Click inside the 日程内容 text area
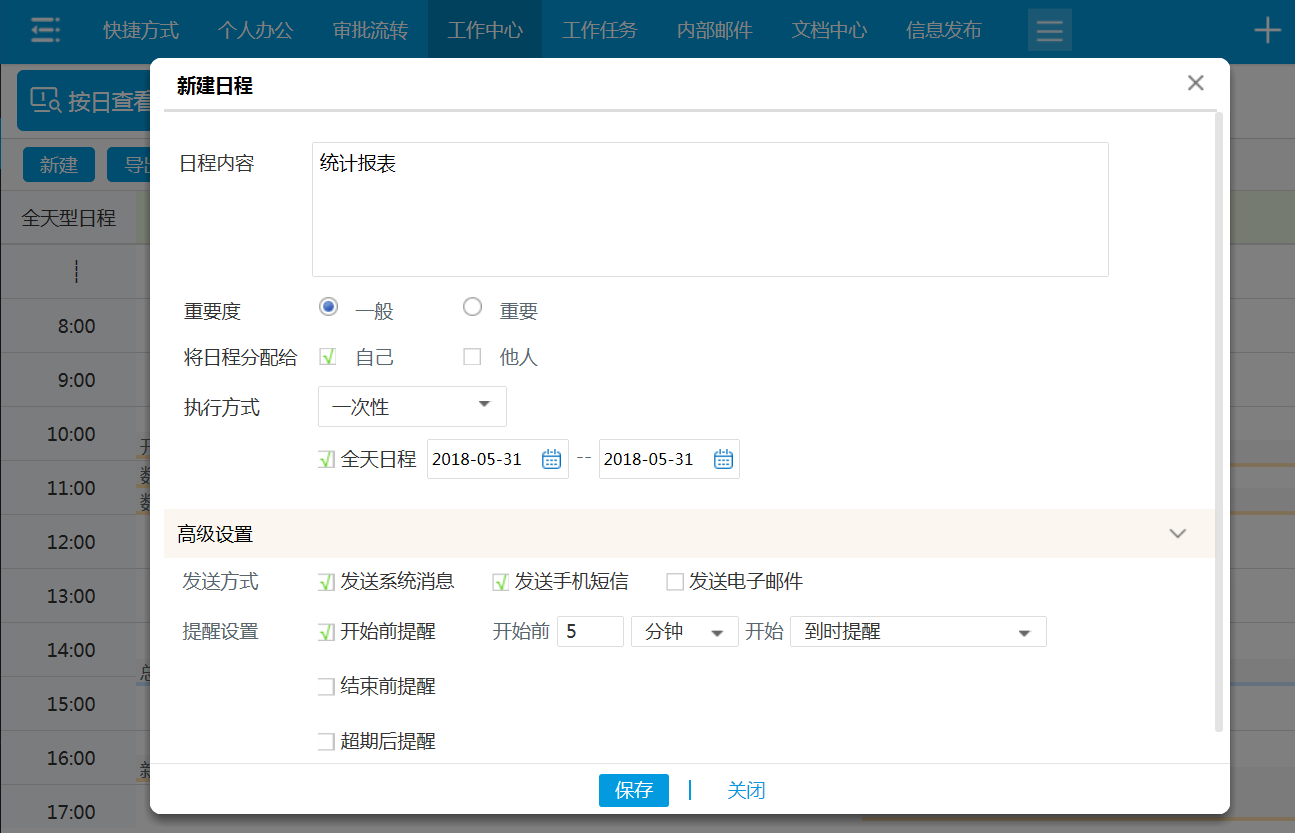Image resolution: width=1295 pixels, height=833 pixels. pos(710,208)
